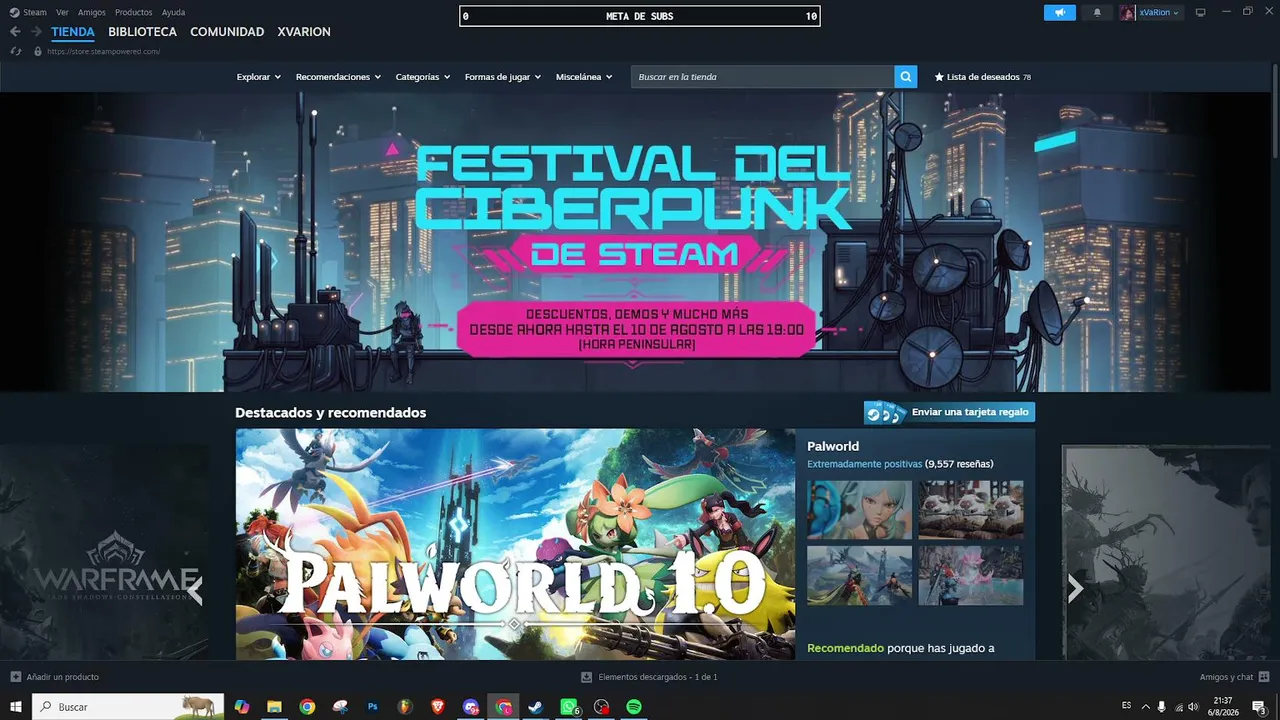This screenshot has height=720, width=1280.
Task: Click the ES language indicator in taskbar
Action: pyautogui.click(x=1127, y=705)
